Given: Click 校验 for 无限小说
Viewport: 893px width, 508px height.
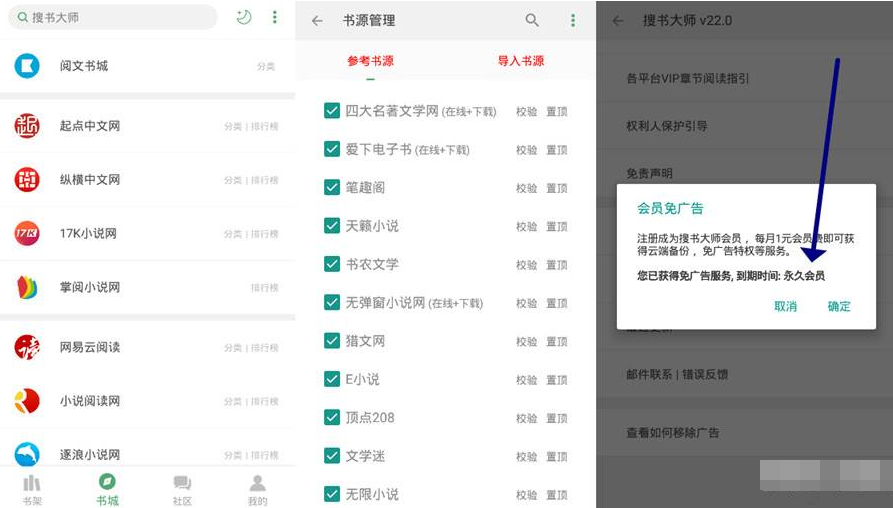Looking at the screenshot, I should pos(526,495).
